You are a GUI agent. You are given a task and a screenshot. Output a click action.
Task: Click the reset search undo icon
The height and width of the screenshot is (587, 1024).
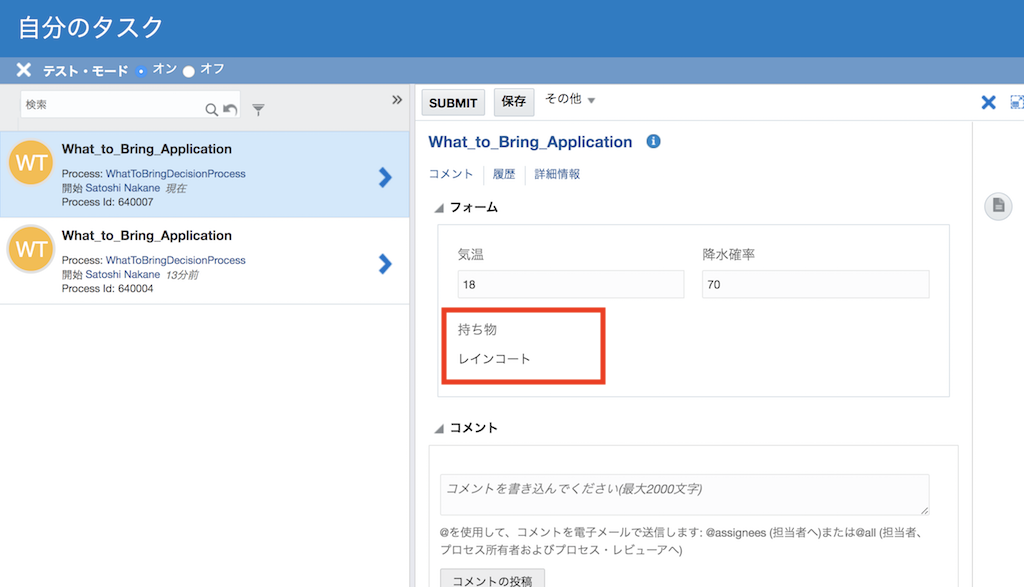point(230,110)
